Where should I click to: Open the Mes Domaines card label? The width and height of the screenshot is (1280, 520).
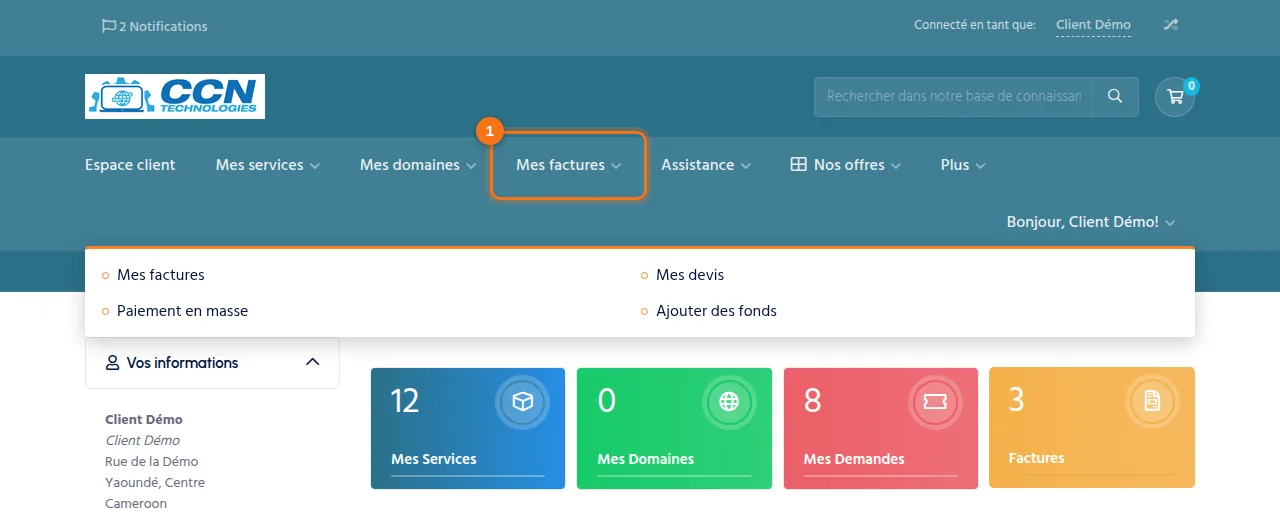point(646,459)
